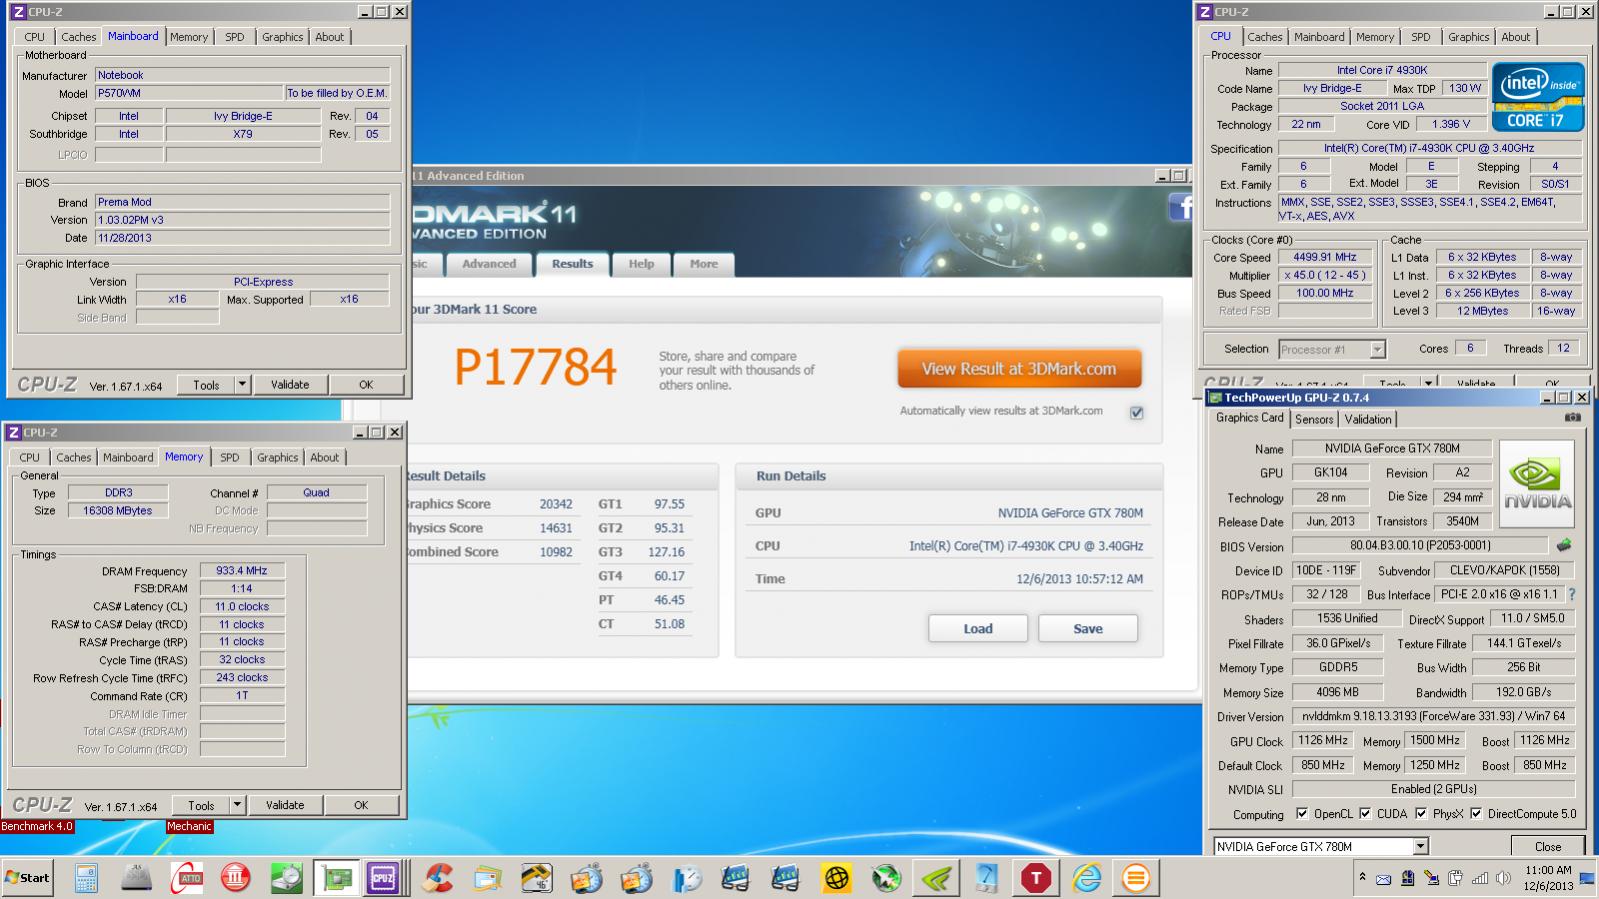The width and height of the screenshot is (1599, 899).
Task: Click the Bus Interface question mark in GPU-Z
Action: click(x=1572, y=594)
